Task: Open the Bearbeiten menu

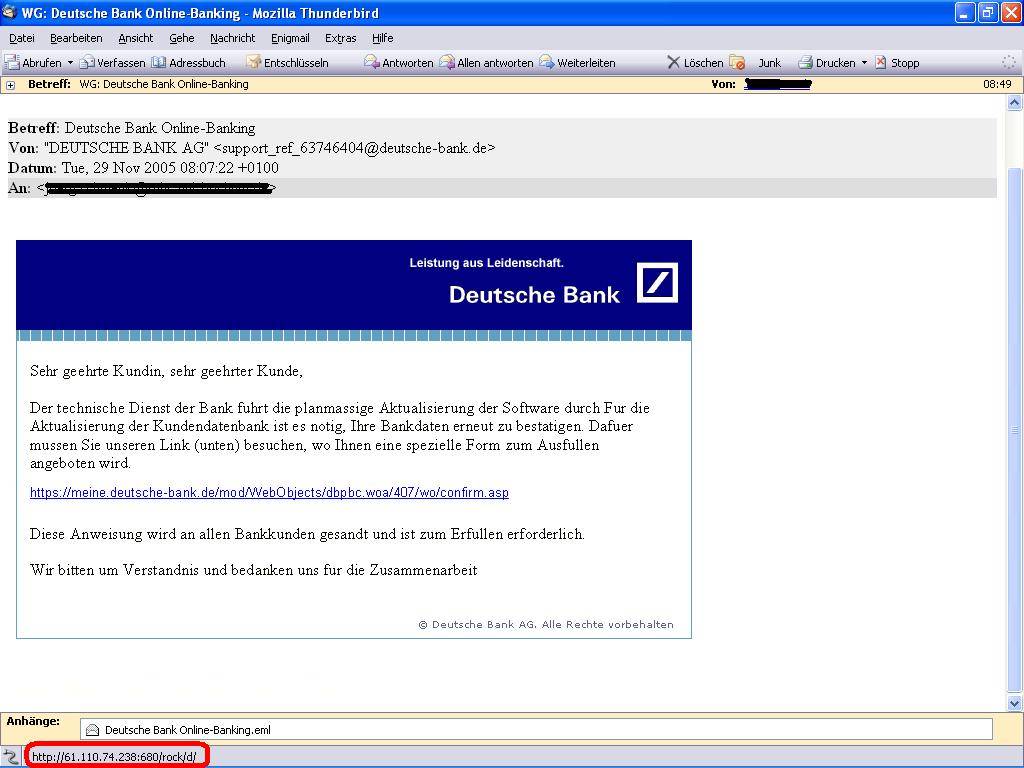Action: [76, 38]
